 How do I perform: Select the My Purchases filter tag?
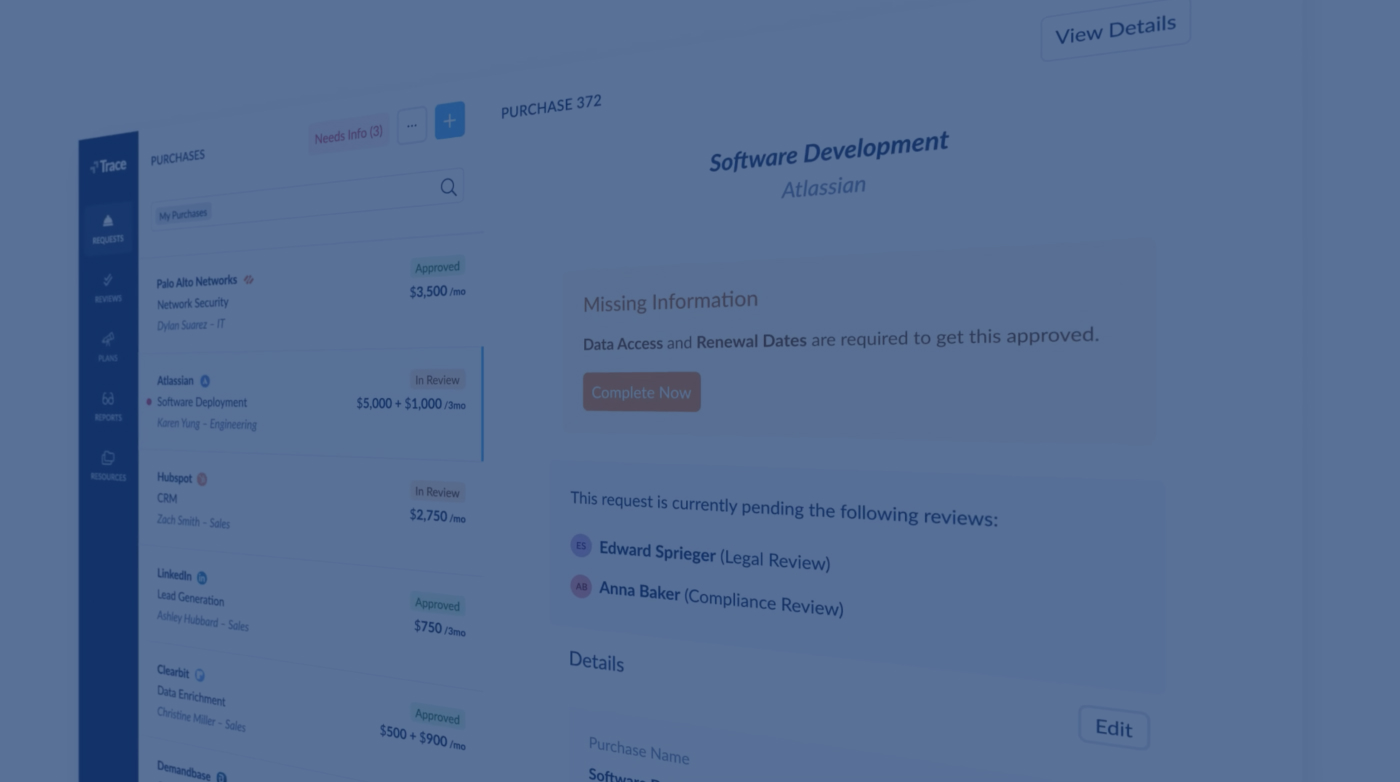(x=183, y=214)
